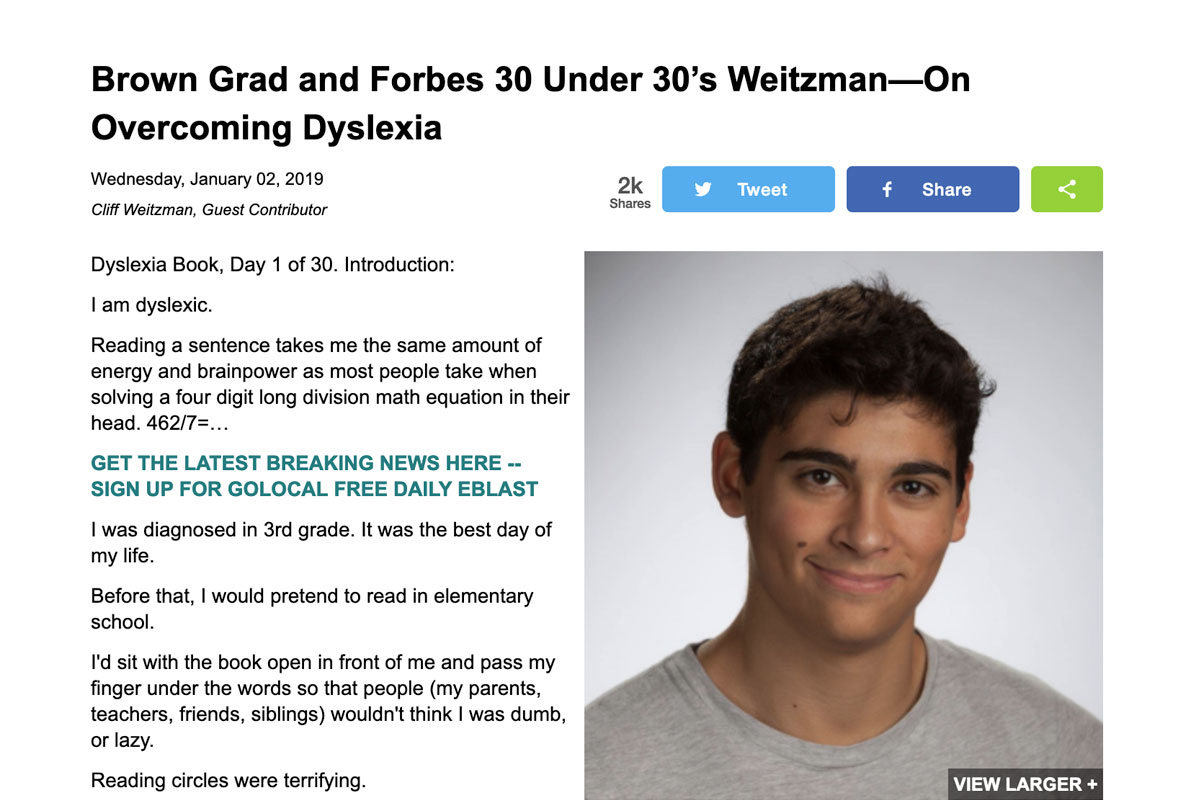Screen dimensions: 1200x800
Task: Open the Get the Latest Breaking News link
Action: pyautogui.click(x=306, y=463)
